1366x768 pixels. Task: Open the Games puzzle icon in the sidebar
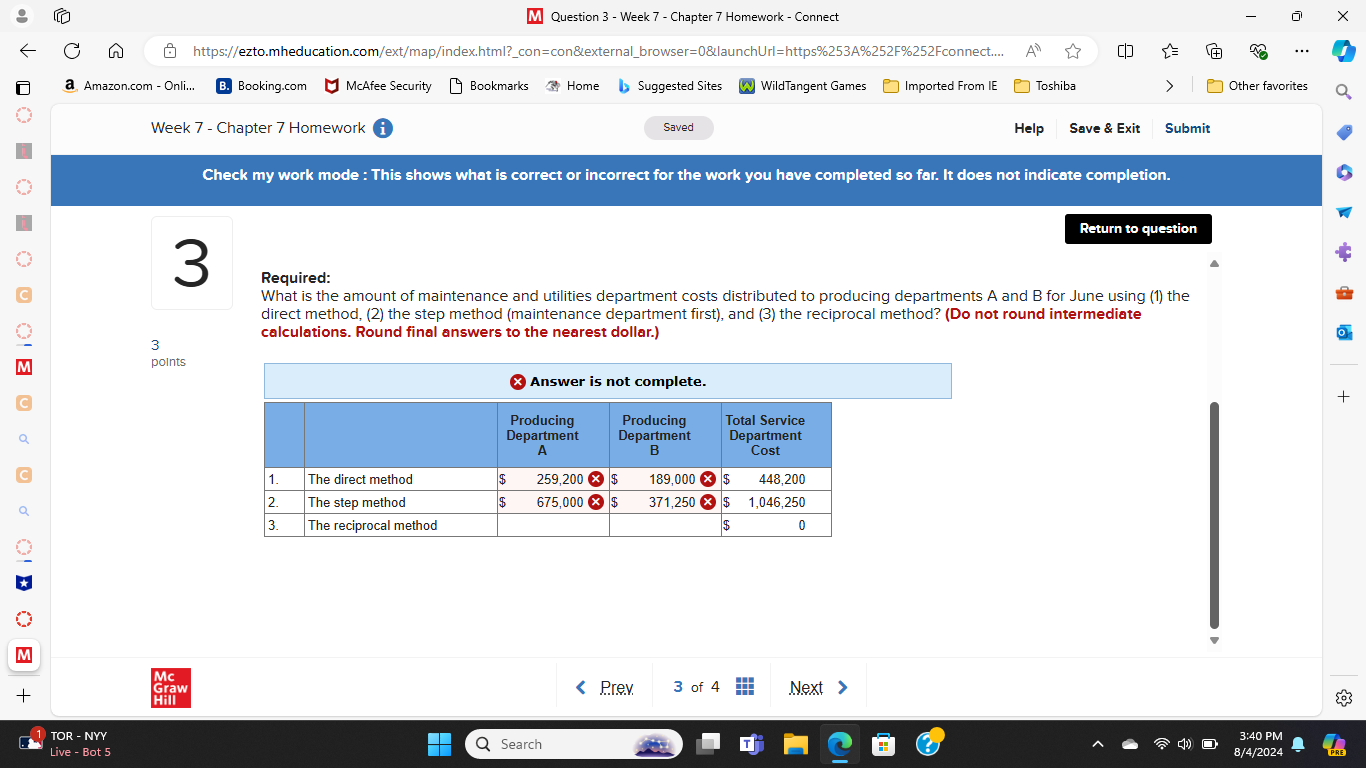tap(1343, 252)
